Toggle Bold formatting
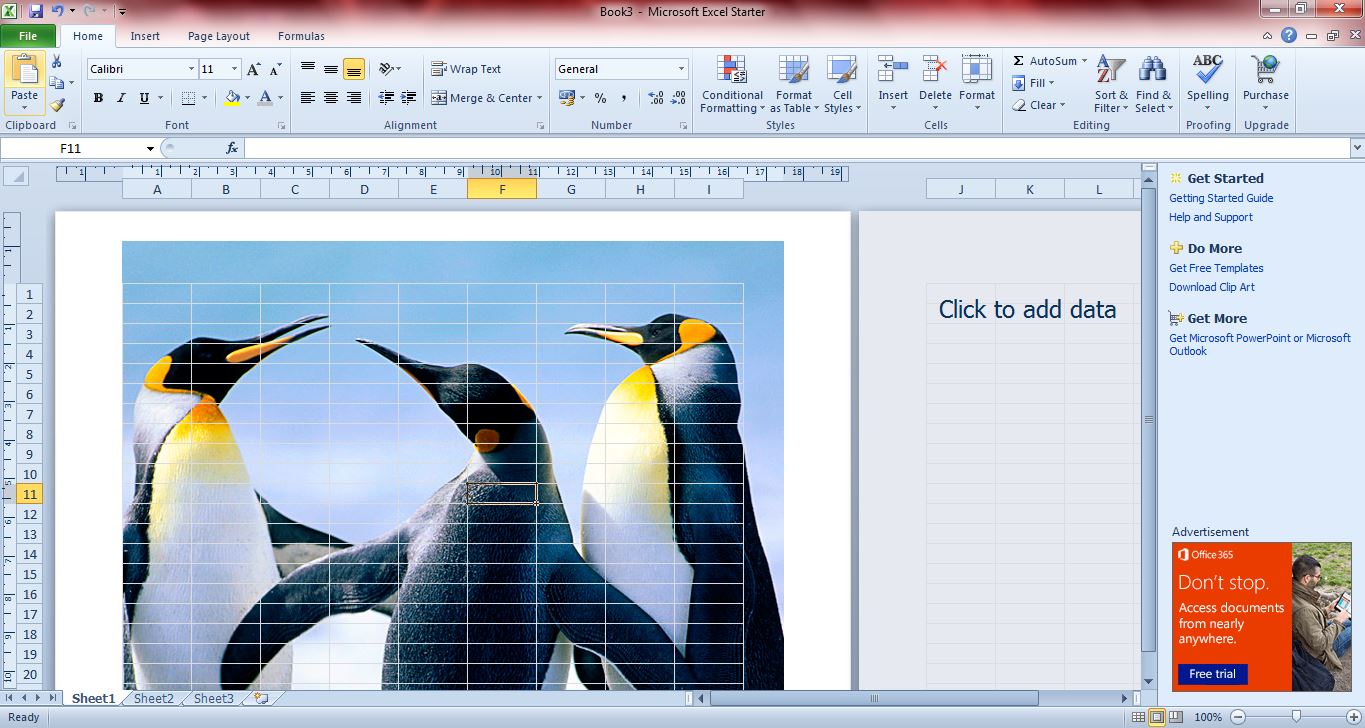 tap(98, 98)
